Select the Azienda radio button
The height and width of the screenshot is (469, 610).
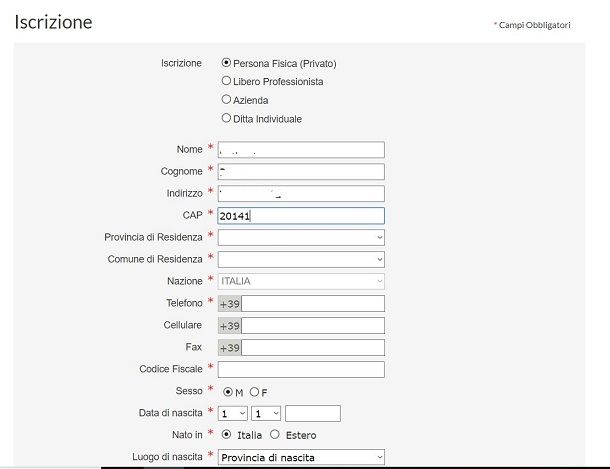(x=226, y=99)
